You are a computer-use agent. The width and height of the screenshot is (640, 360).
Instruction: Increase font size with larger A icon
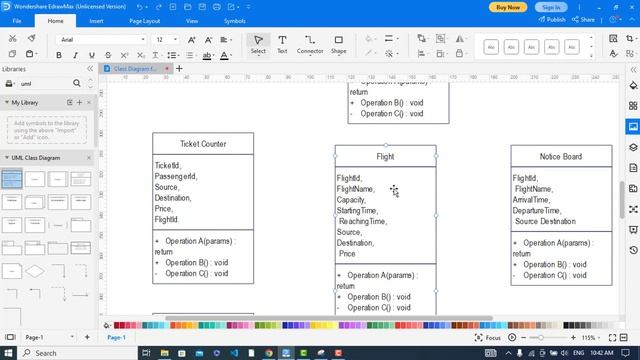click(x=191, y=40)
